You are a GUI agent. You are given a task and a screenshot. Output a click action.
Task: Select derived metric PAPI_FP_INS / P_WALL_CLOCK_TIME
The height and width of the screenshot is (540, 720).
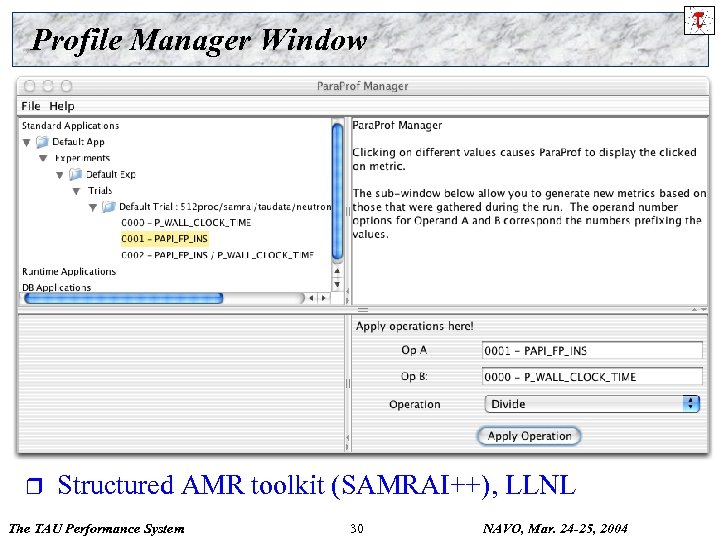click(218, 255)
